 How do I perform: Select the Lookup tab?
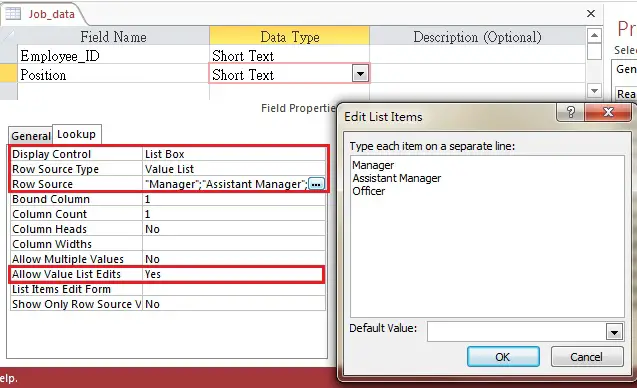pos(76,134)
